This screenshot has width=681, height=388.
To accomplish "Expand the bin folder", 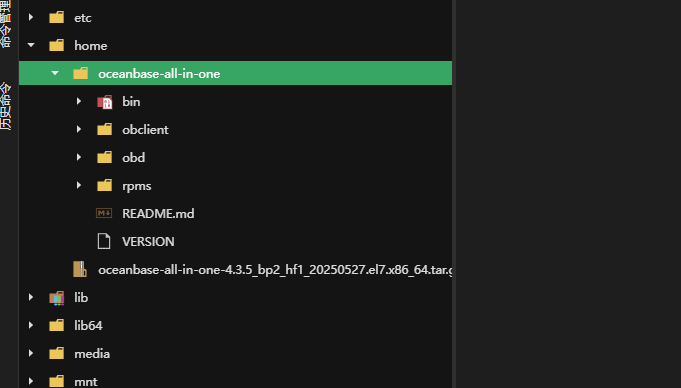I will [79, 101].
